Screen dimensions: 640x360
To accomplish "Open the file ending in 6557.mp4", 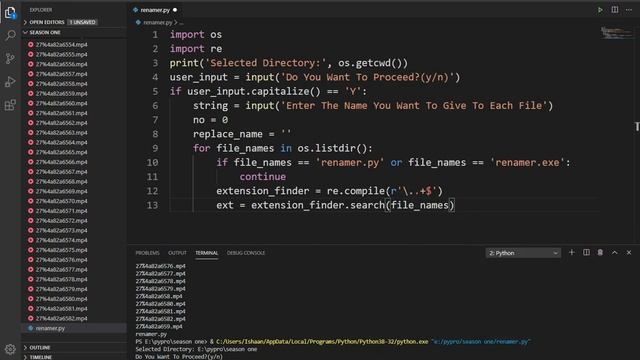I will 62,74.
